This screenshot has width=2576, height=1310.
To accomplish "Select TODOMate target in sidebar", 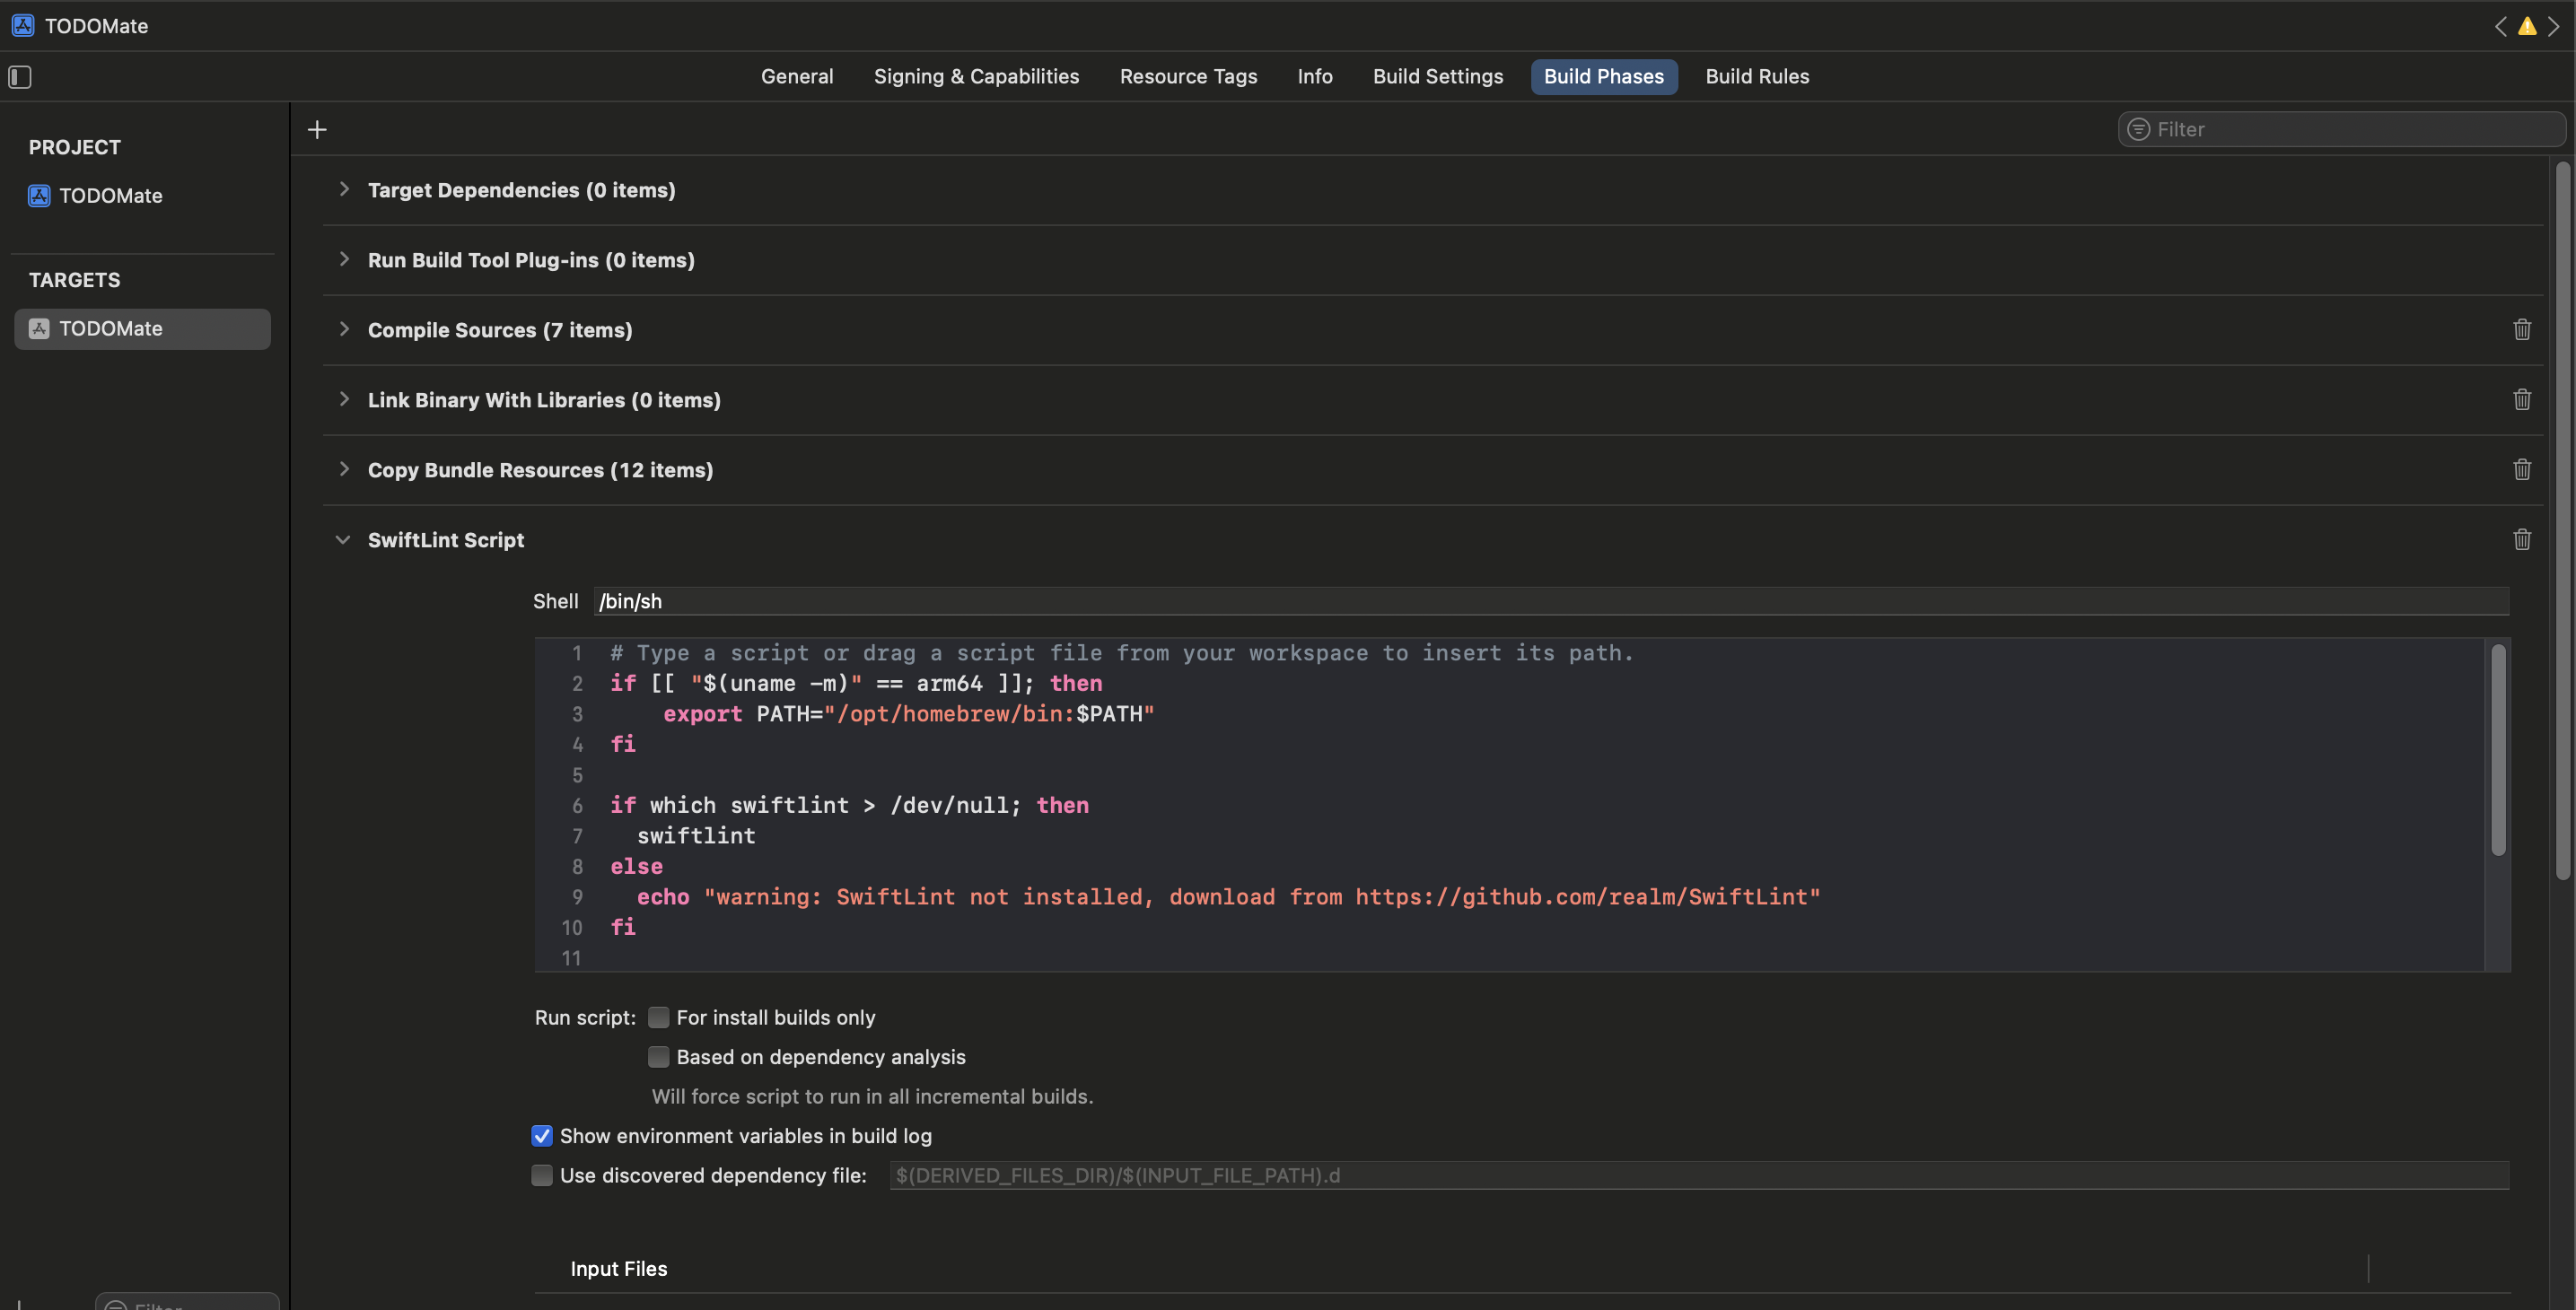I will (x=110, y=329).
